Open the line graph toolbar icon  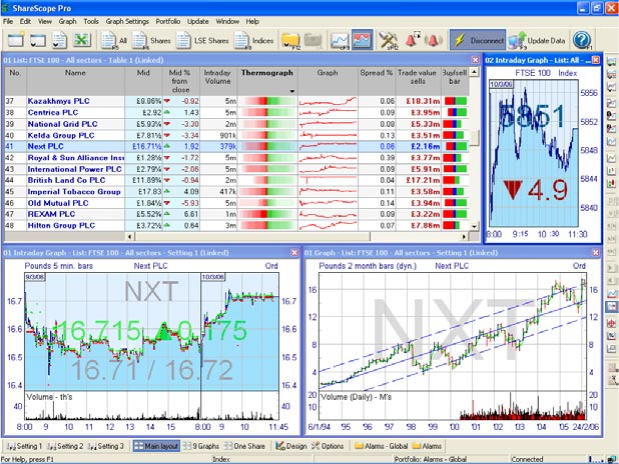coord(340,40)
